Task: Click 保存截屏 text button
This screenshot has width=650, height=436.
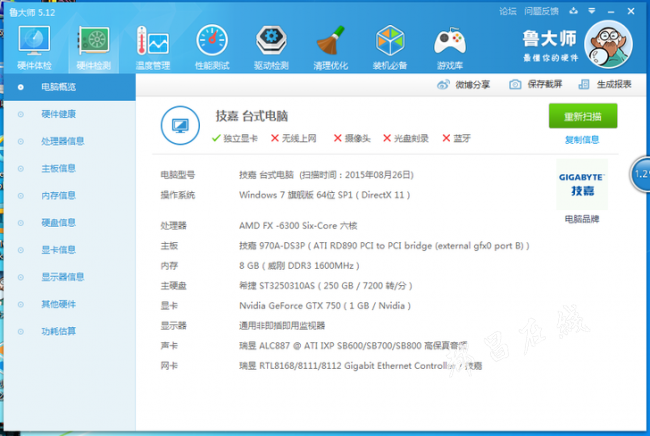Action: [545, 85]
